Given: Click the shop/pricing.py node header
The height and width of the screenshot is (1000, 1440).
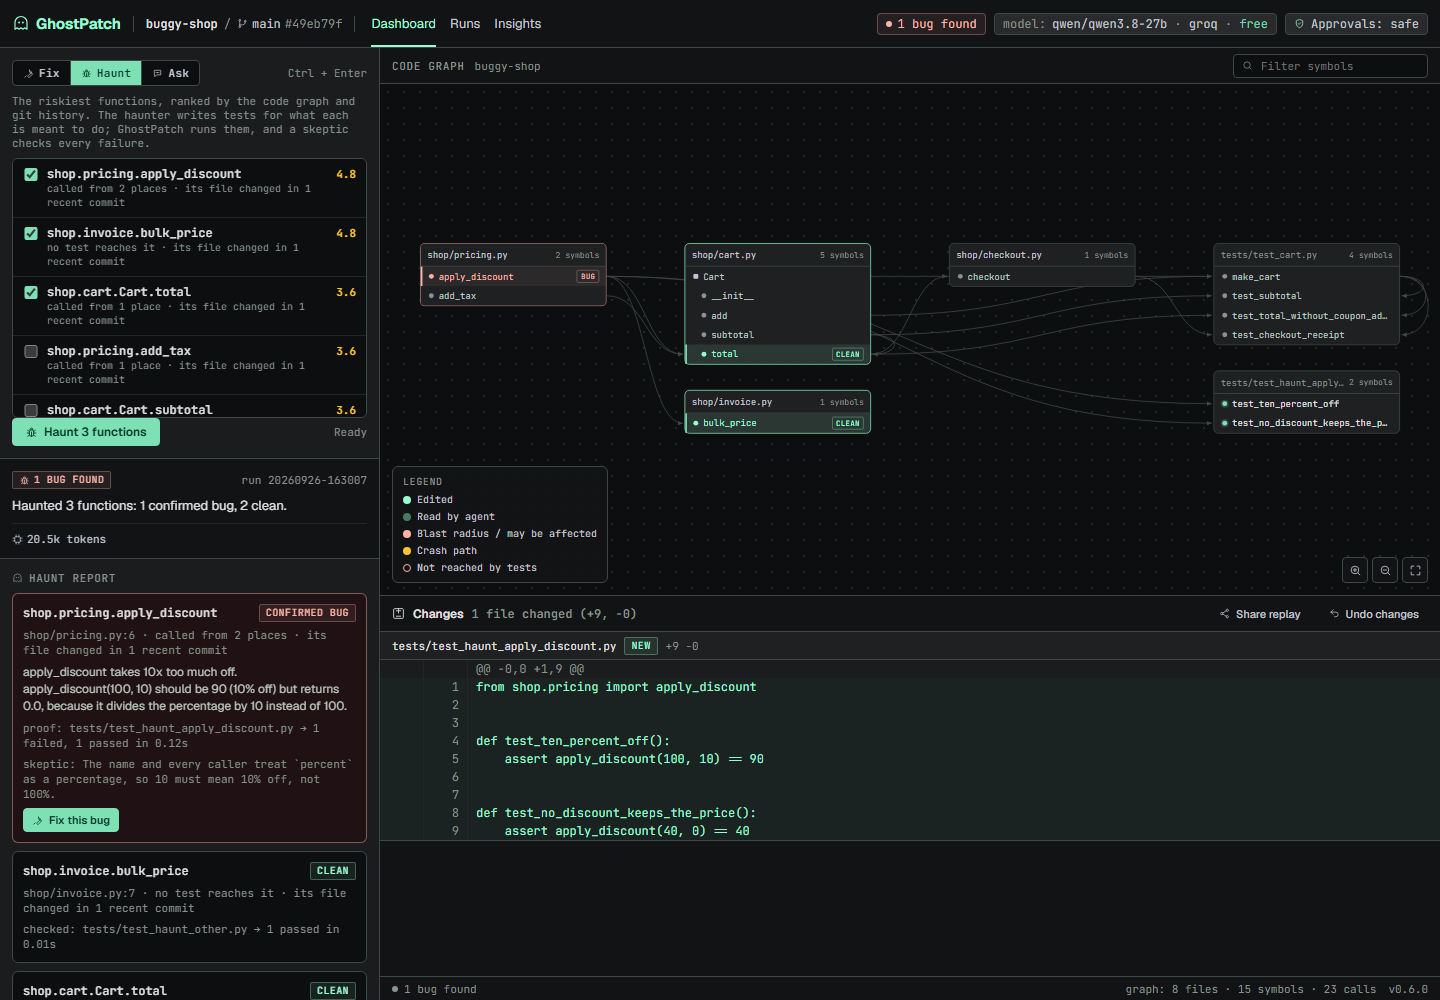Looking at the screenshot, I should pyautogui.click(x=514, y=255).
